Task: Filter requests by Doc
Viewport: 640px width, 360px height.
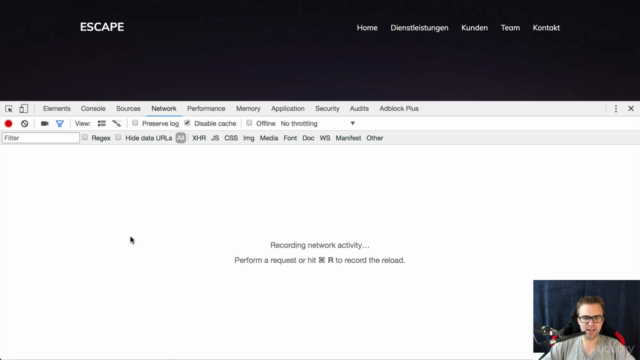Action: click(x=308, y=138)
